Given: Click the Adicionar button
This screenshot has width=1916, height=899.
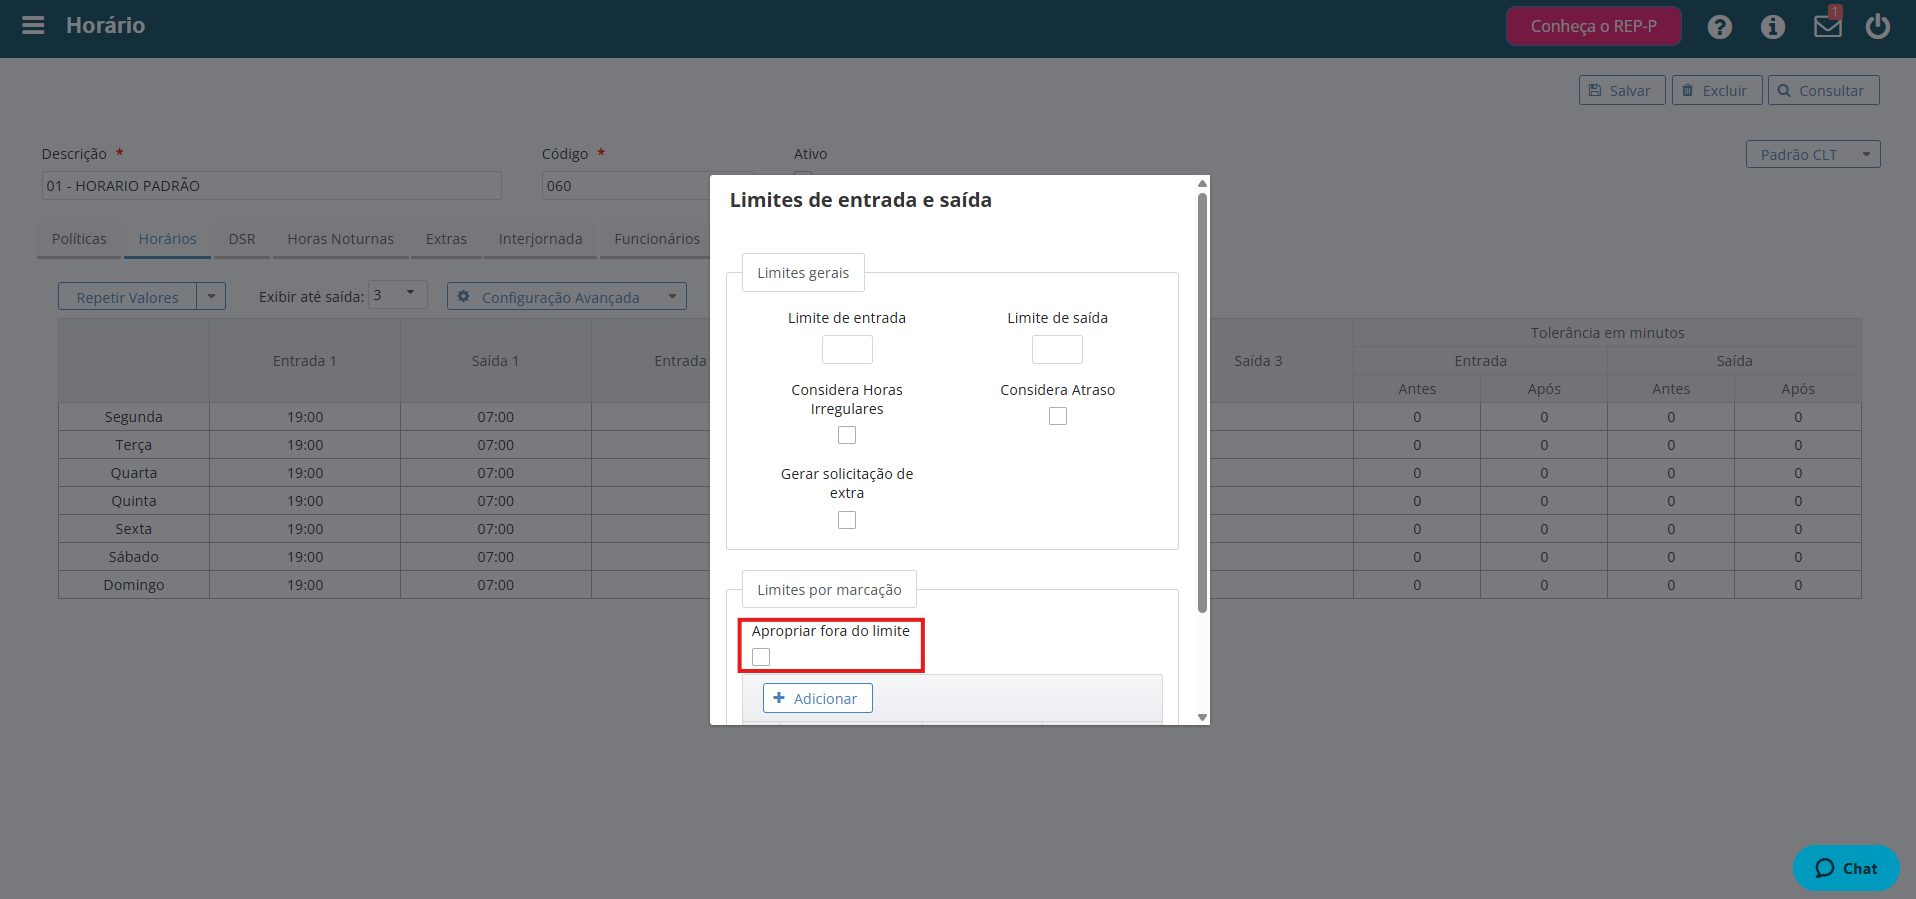Looking at the screenshot, I should (x=817, y=698).
